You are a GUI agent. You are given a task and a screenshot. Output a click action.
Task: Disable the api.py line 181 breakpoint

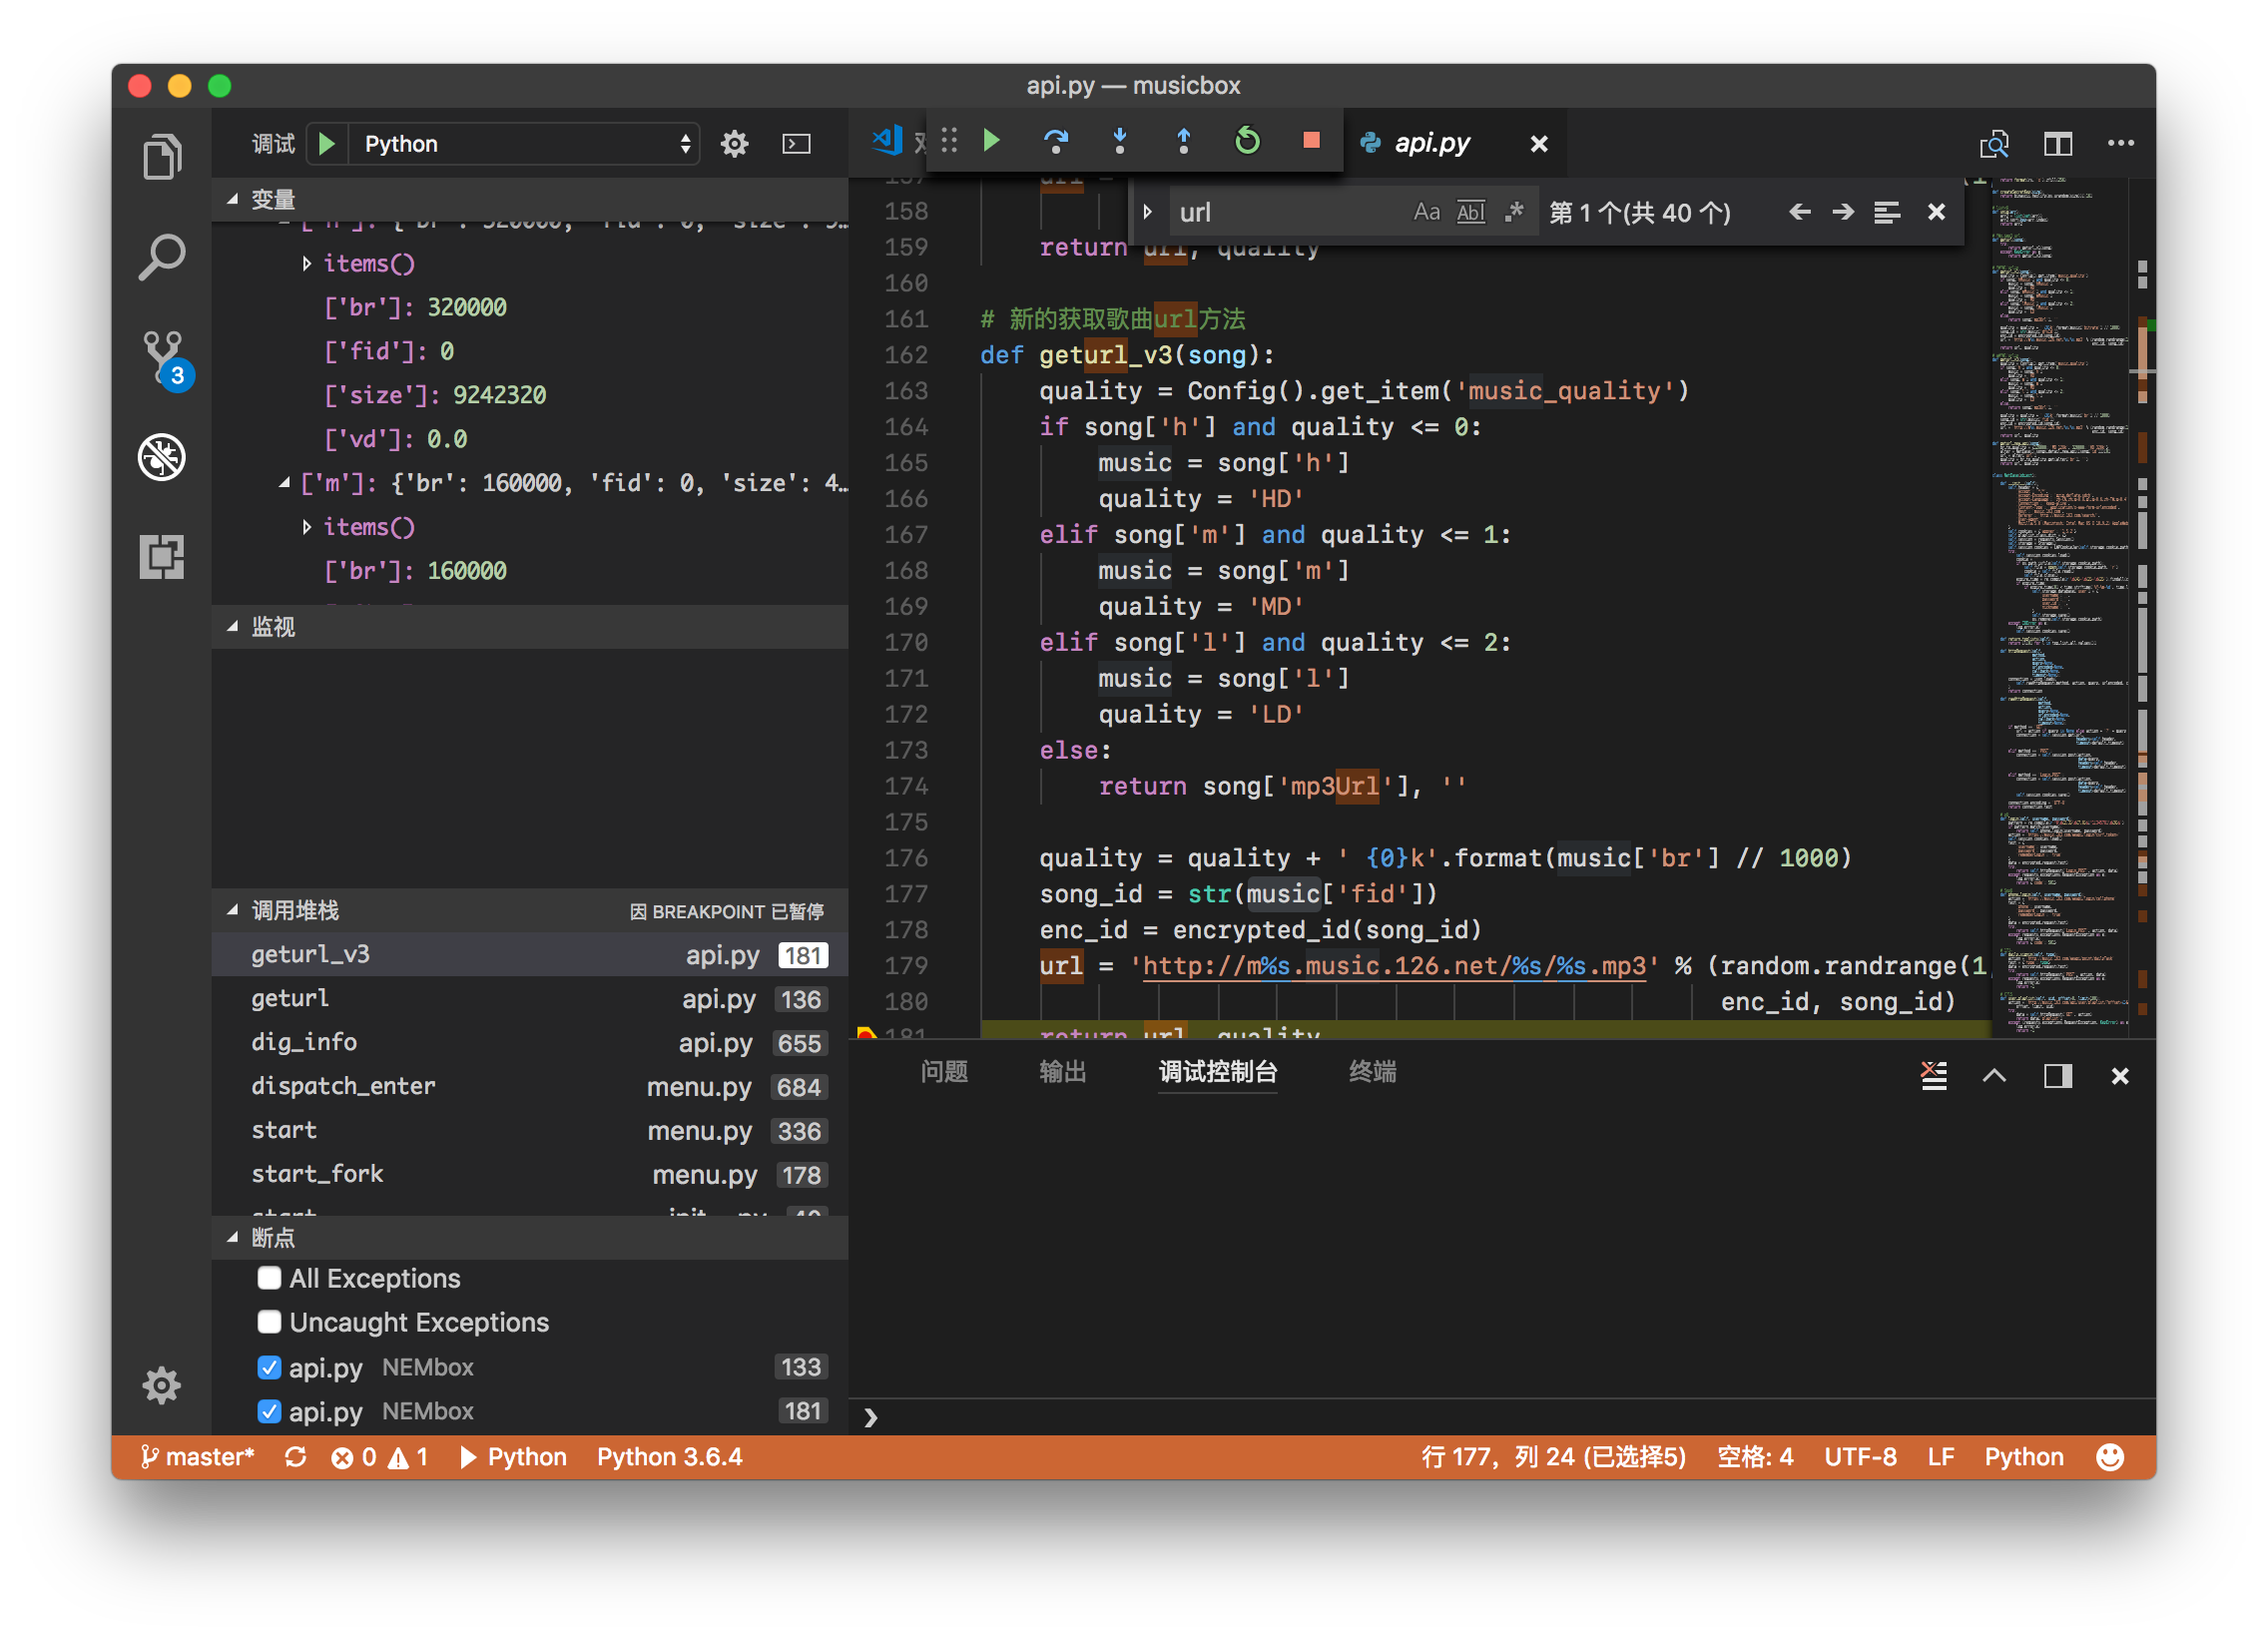point(268,1411)
